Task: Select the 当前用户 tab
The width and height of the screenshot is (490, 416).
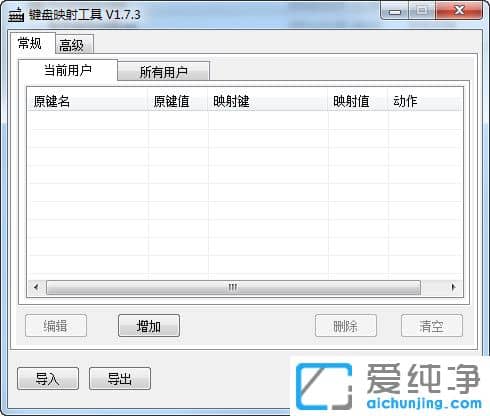Action: [68, 70]
